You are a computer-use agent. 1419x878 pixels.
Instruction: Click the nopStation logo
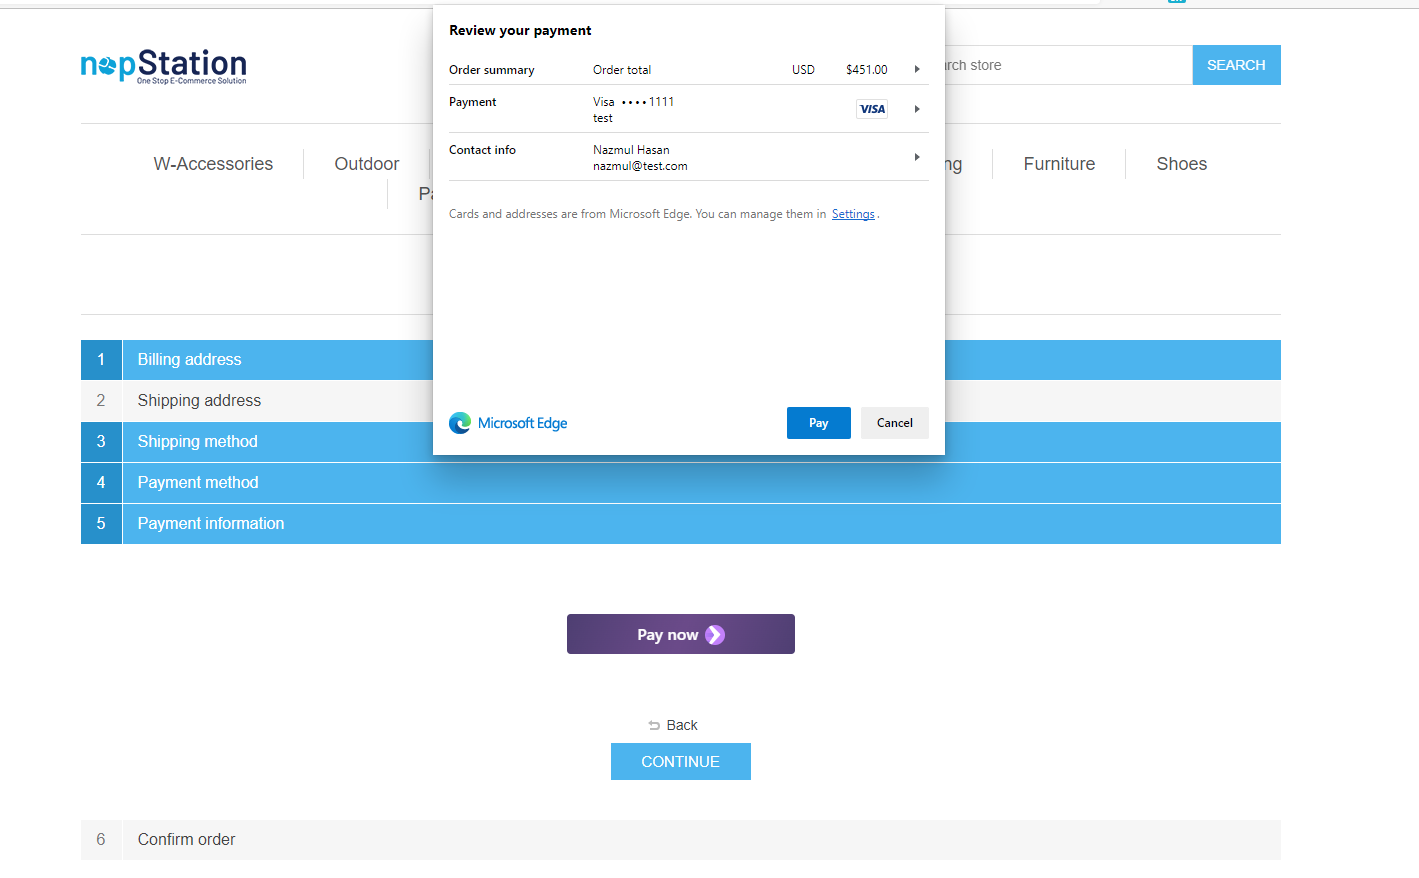click(x=163, y=66)
